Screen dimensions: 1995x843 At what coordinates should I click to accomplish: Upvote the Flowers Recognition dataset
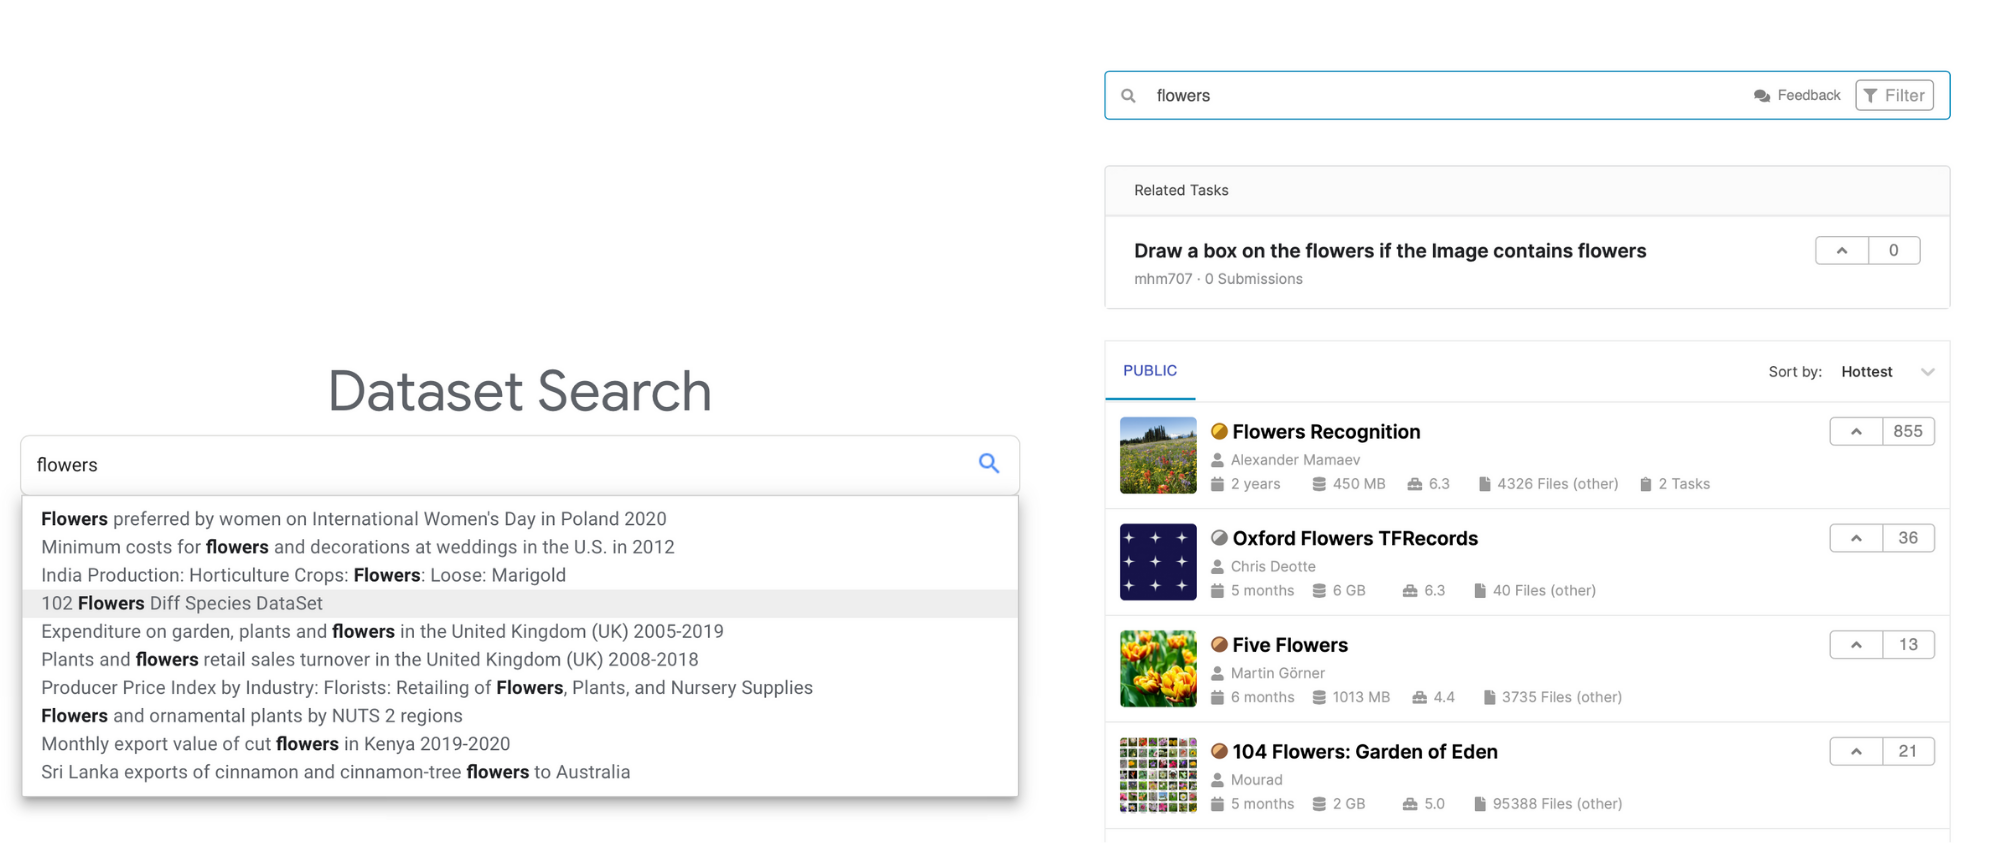pyautogui.click(x=1856, y=431)
